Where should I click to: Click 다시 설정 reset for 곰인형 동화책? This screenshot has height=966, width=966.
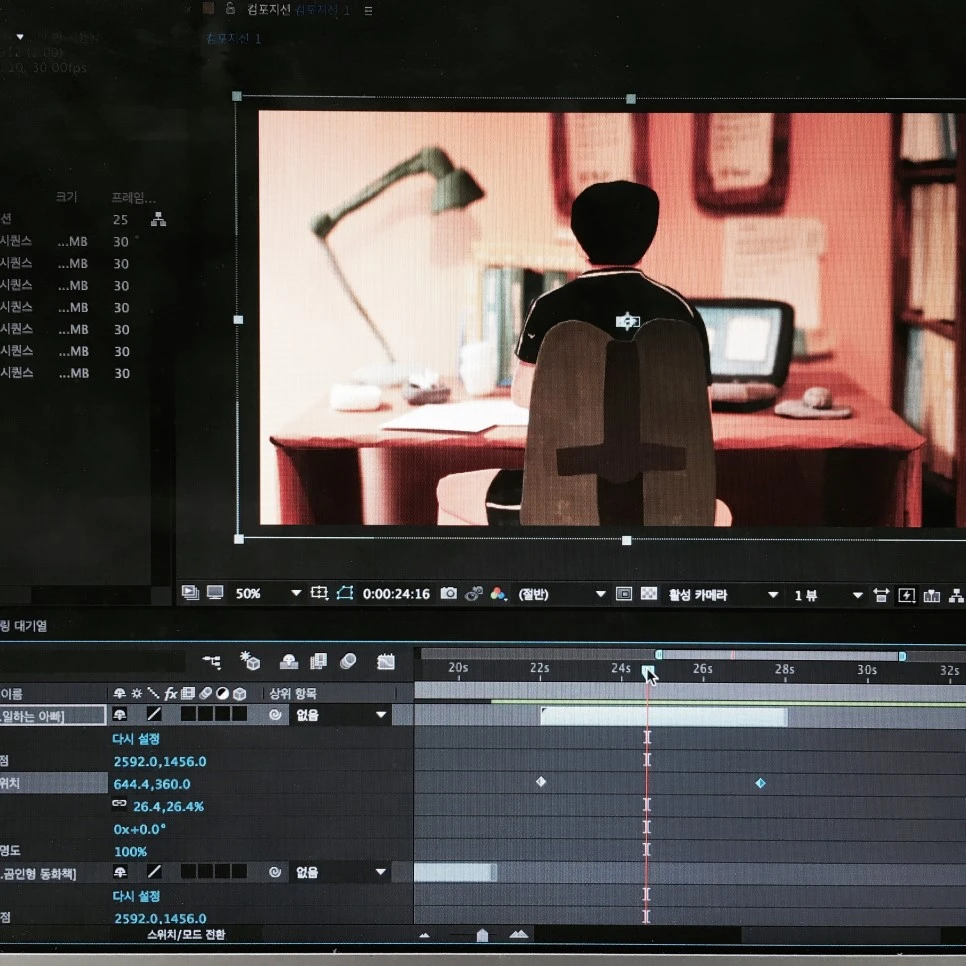(x=136, y=896)
